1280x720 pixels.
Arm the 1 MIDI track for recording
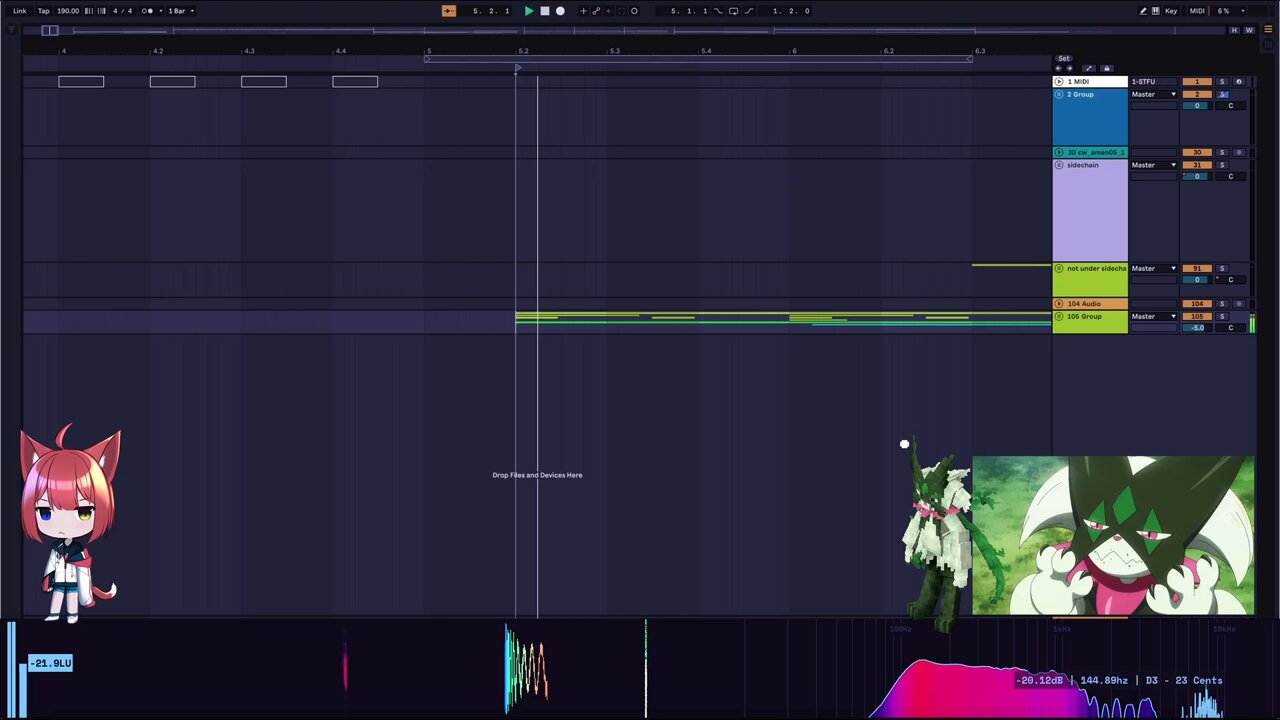(1238, 81)
